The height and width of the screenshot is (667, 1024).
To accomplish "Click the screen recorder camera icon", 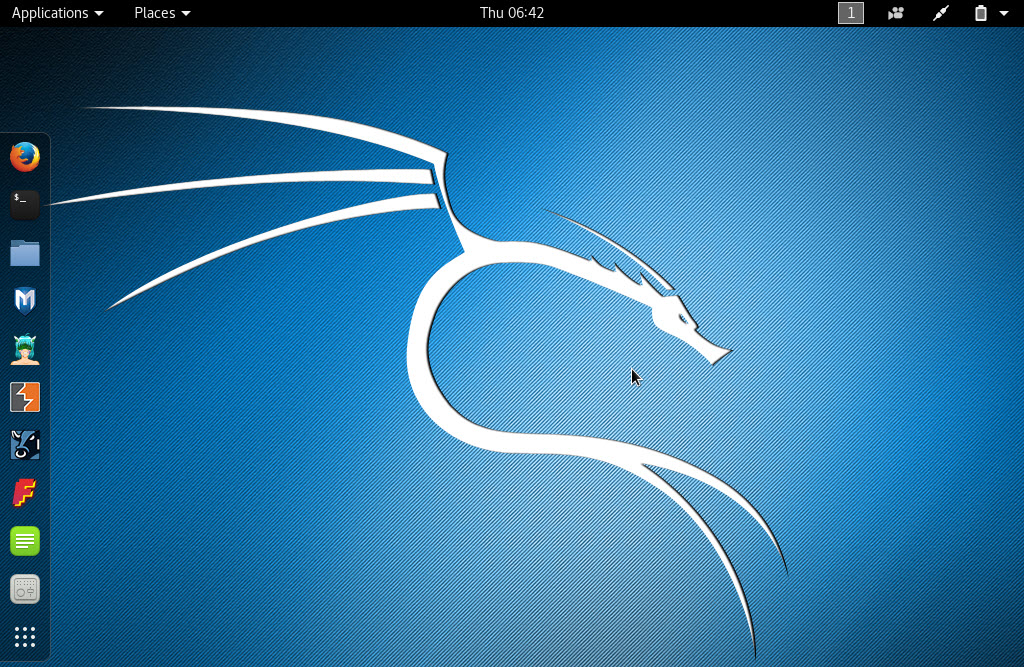I will coord(896,13).
